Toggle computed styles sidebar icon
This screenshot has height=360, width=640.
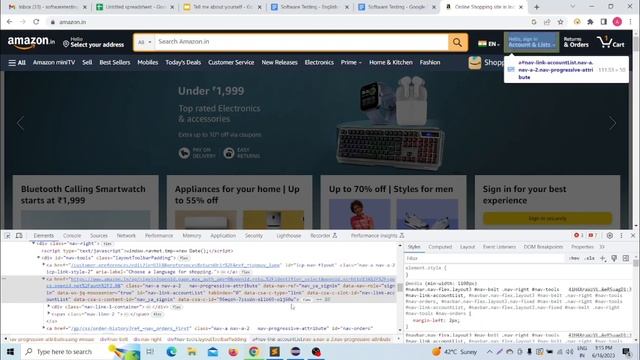pyautogui.click(x=626, y=258)
